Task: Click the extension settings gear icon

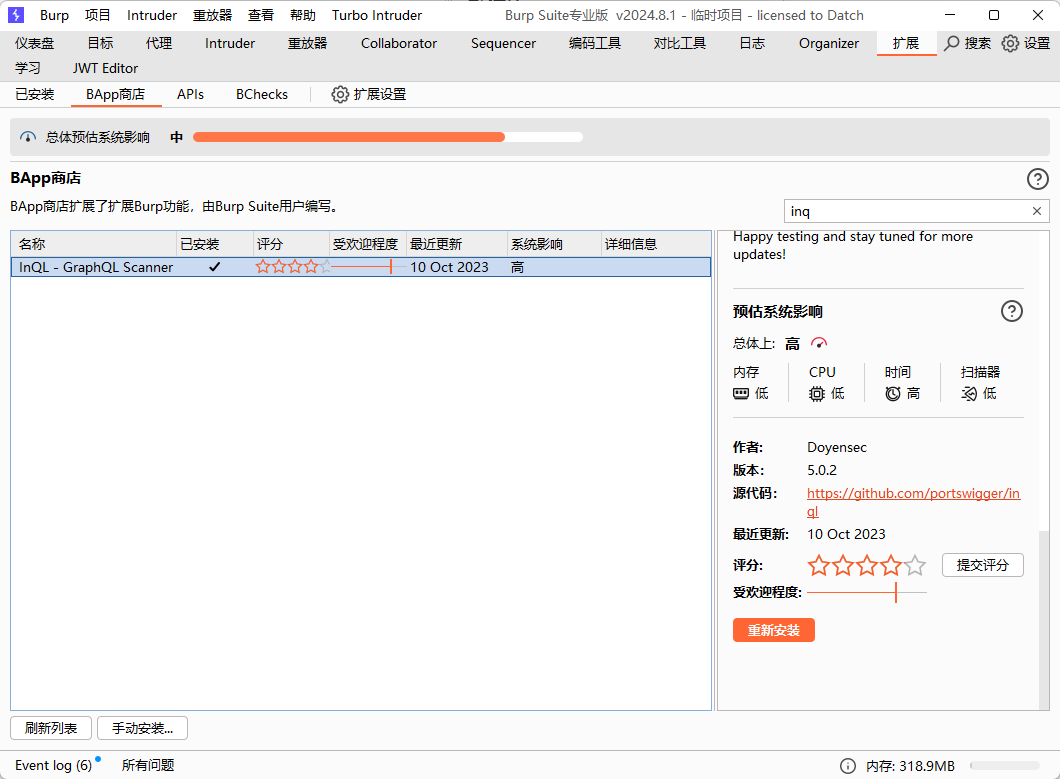Action: coord(340,95)
